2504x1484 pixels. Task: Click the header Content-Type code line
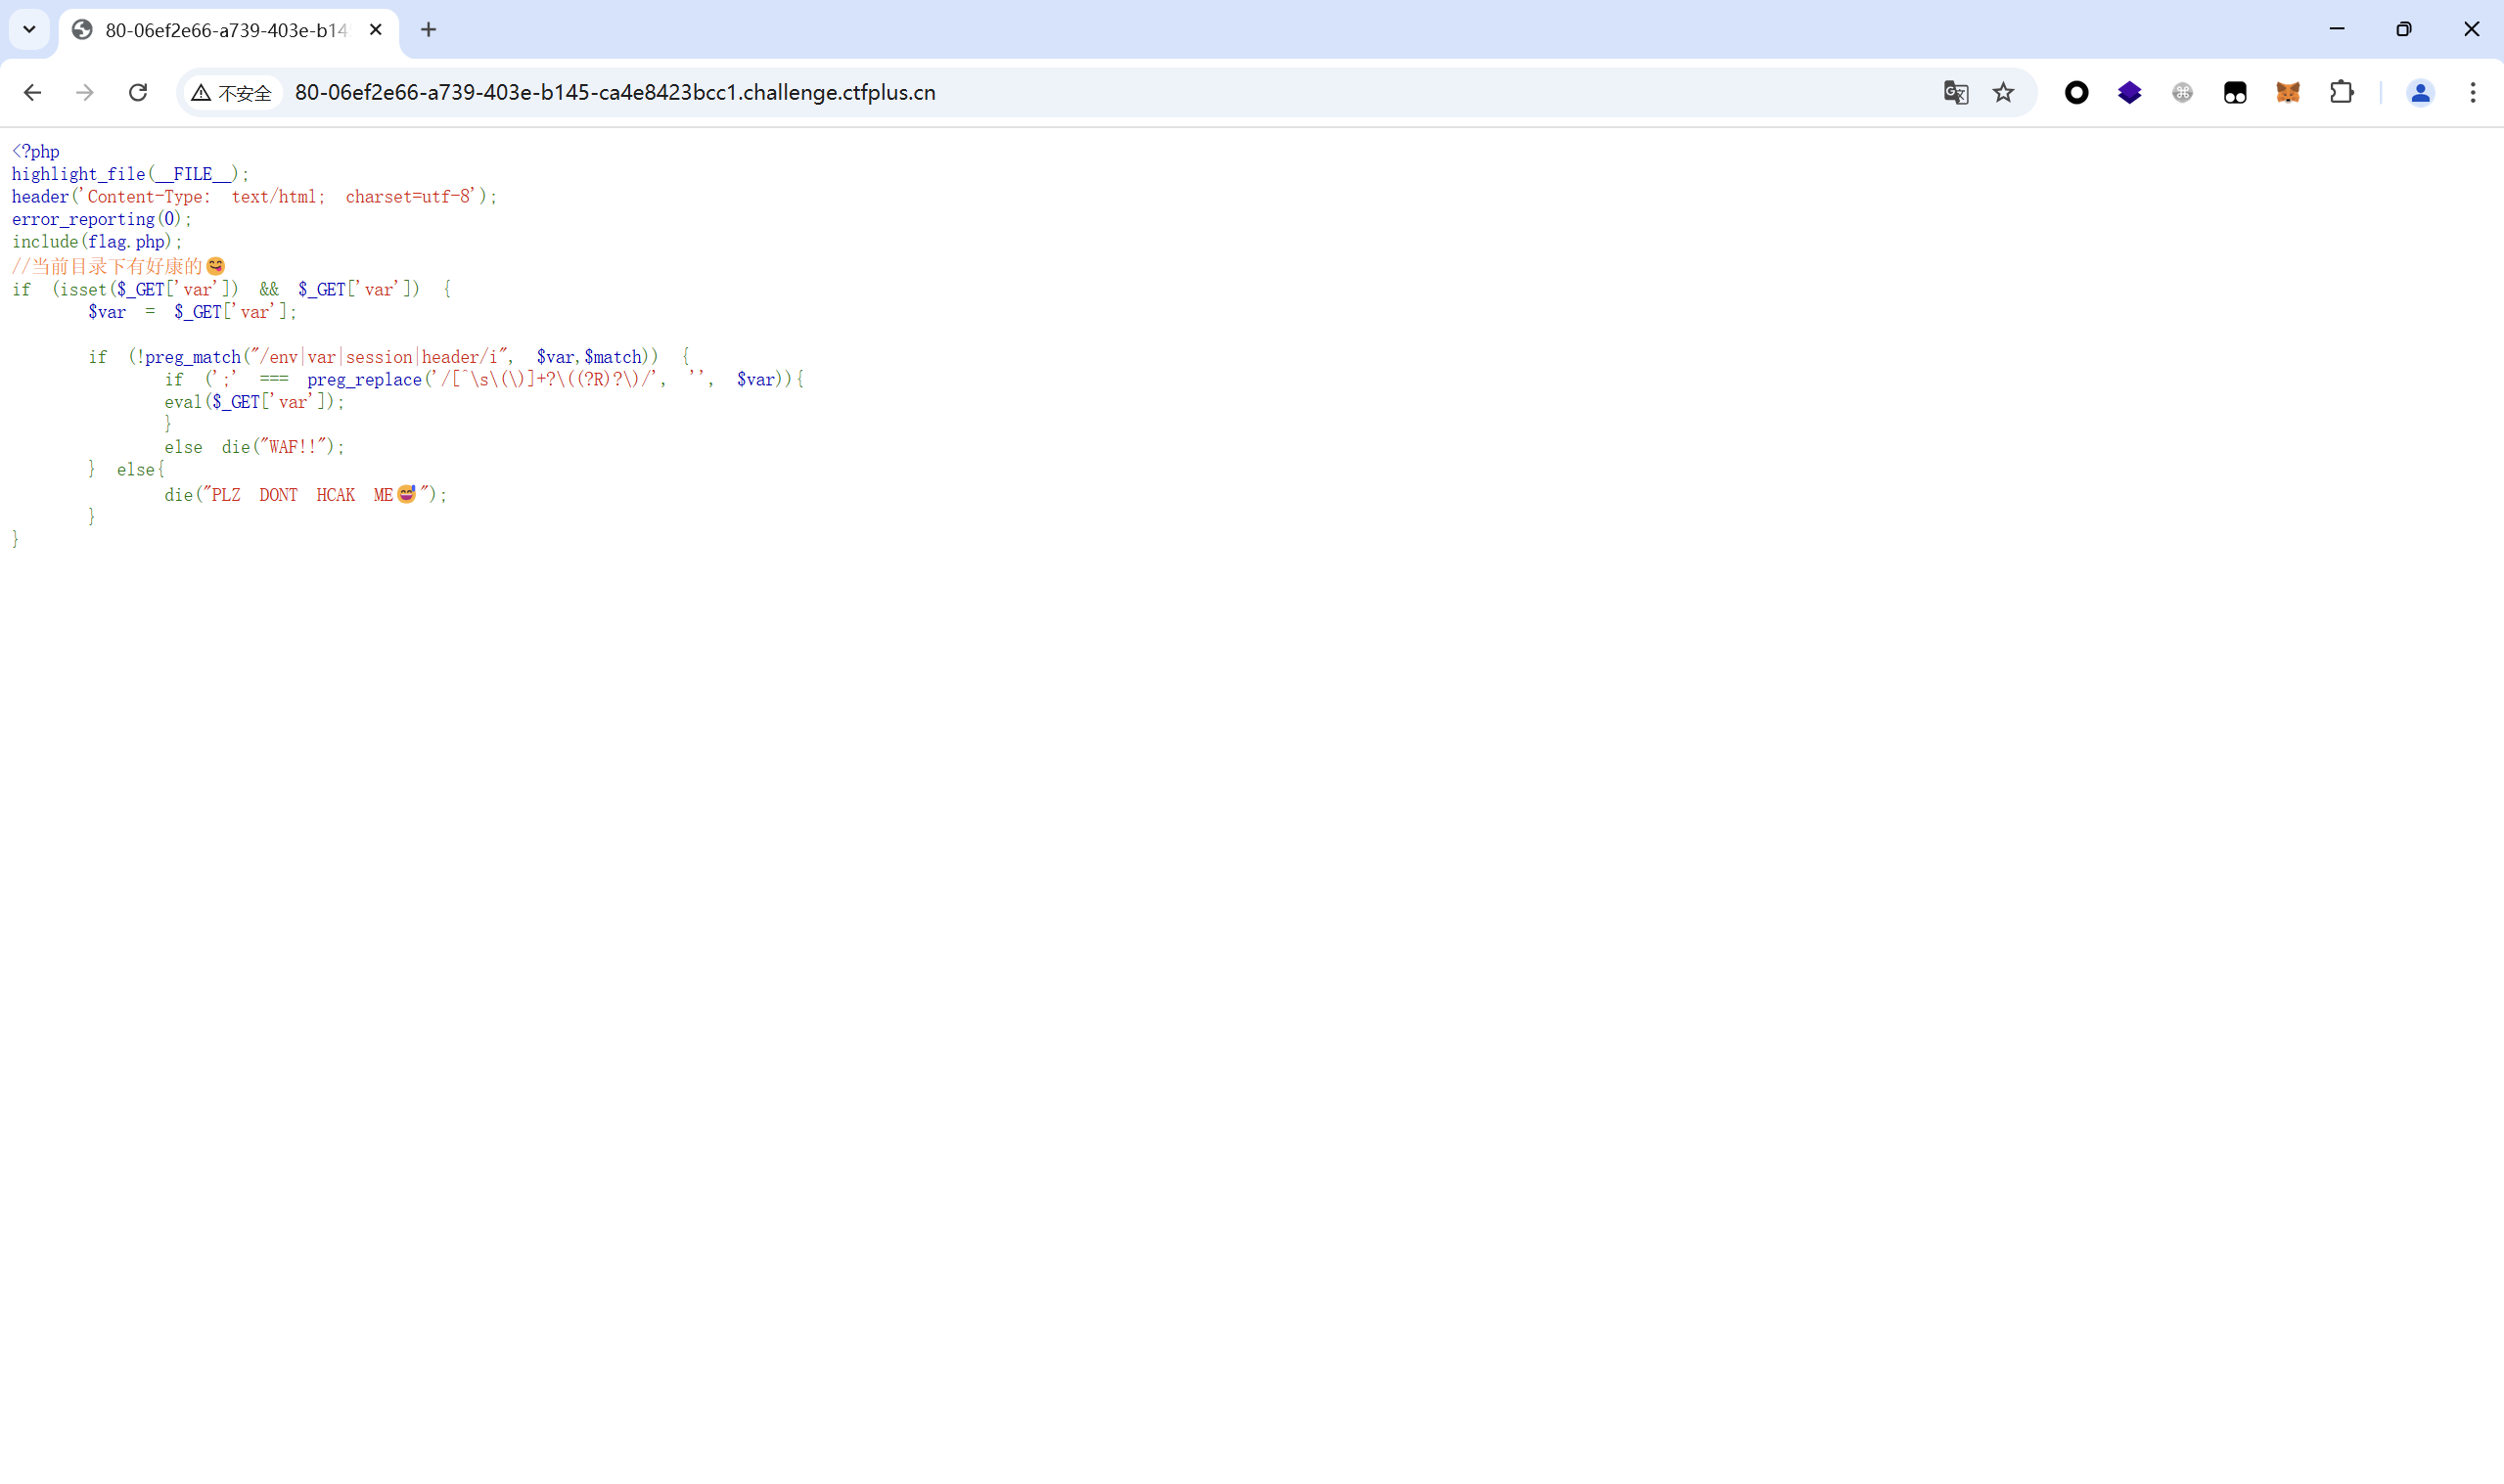tap(254, 197)
